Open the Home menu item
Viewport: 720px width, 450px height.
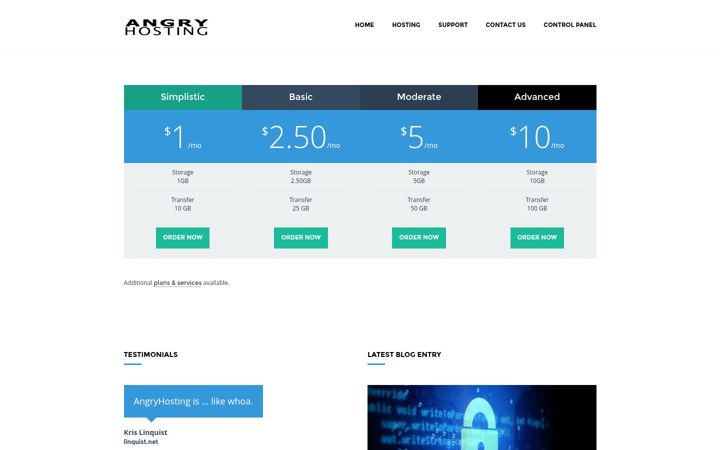(x=364, y=25)
